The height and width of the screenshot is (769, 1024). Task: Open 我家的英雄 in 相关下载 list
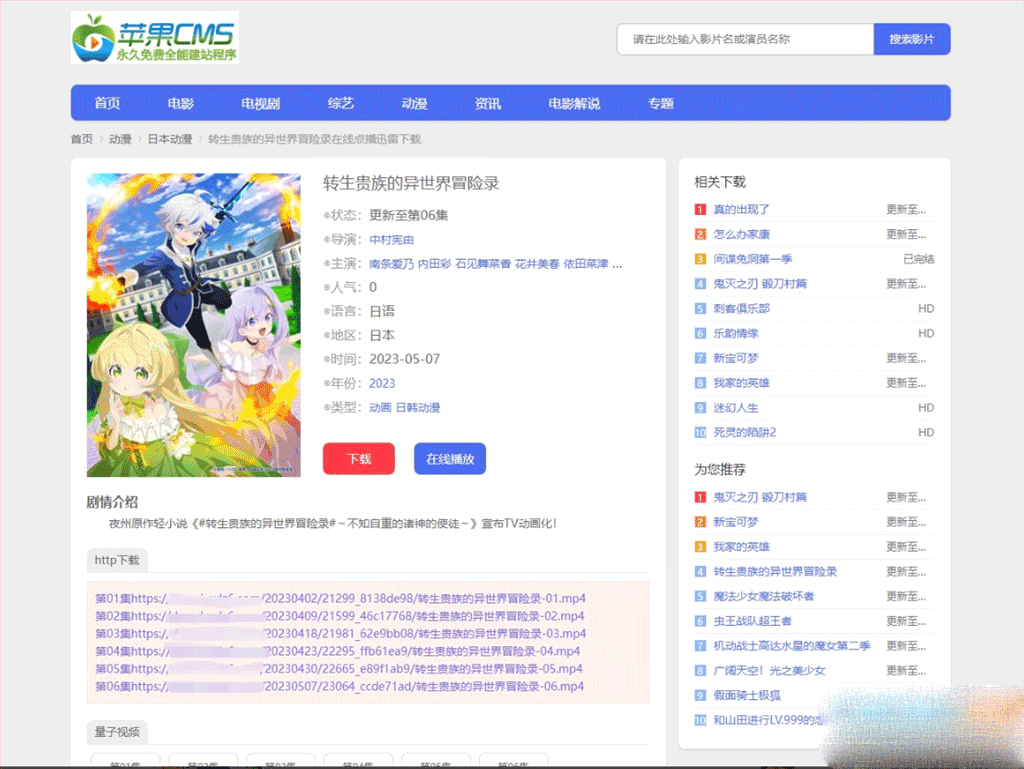coord(741,383)
